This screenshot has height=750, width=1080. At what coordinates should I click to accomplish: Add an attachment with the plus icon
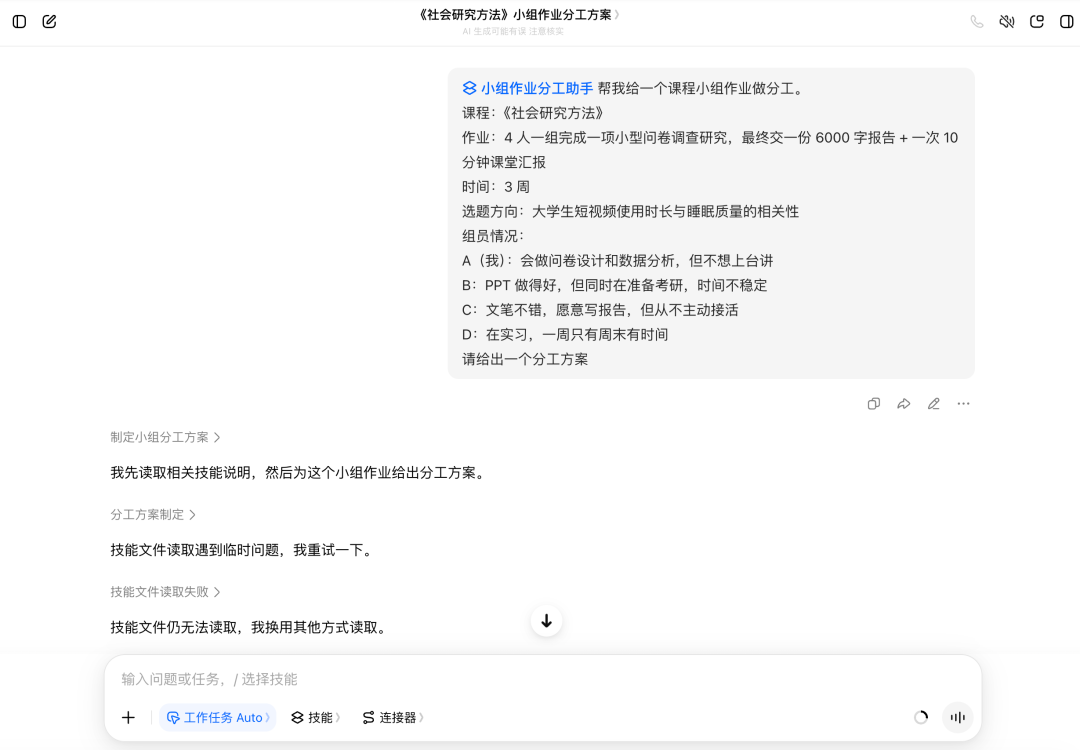click(129, 718)
